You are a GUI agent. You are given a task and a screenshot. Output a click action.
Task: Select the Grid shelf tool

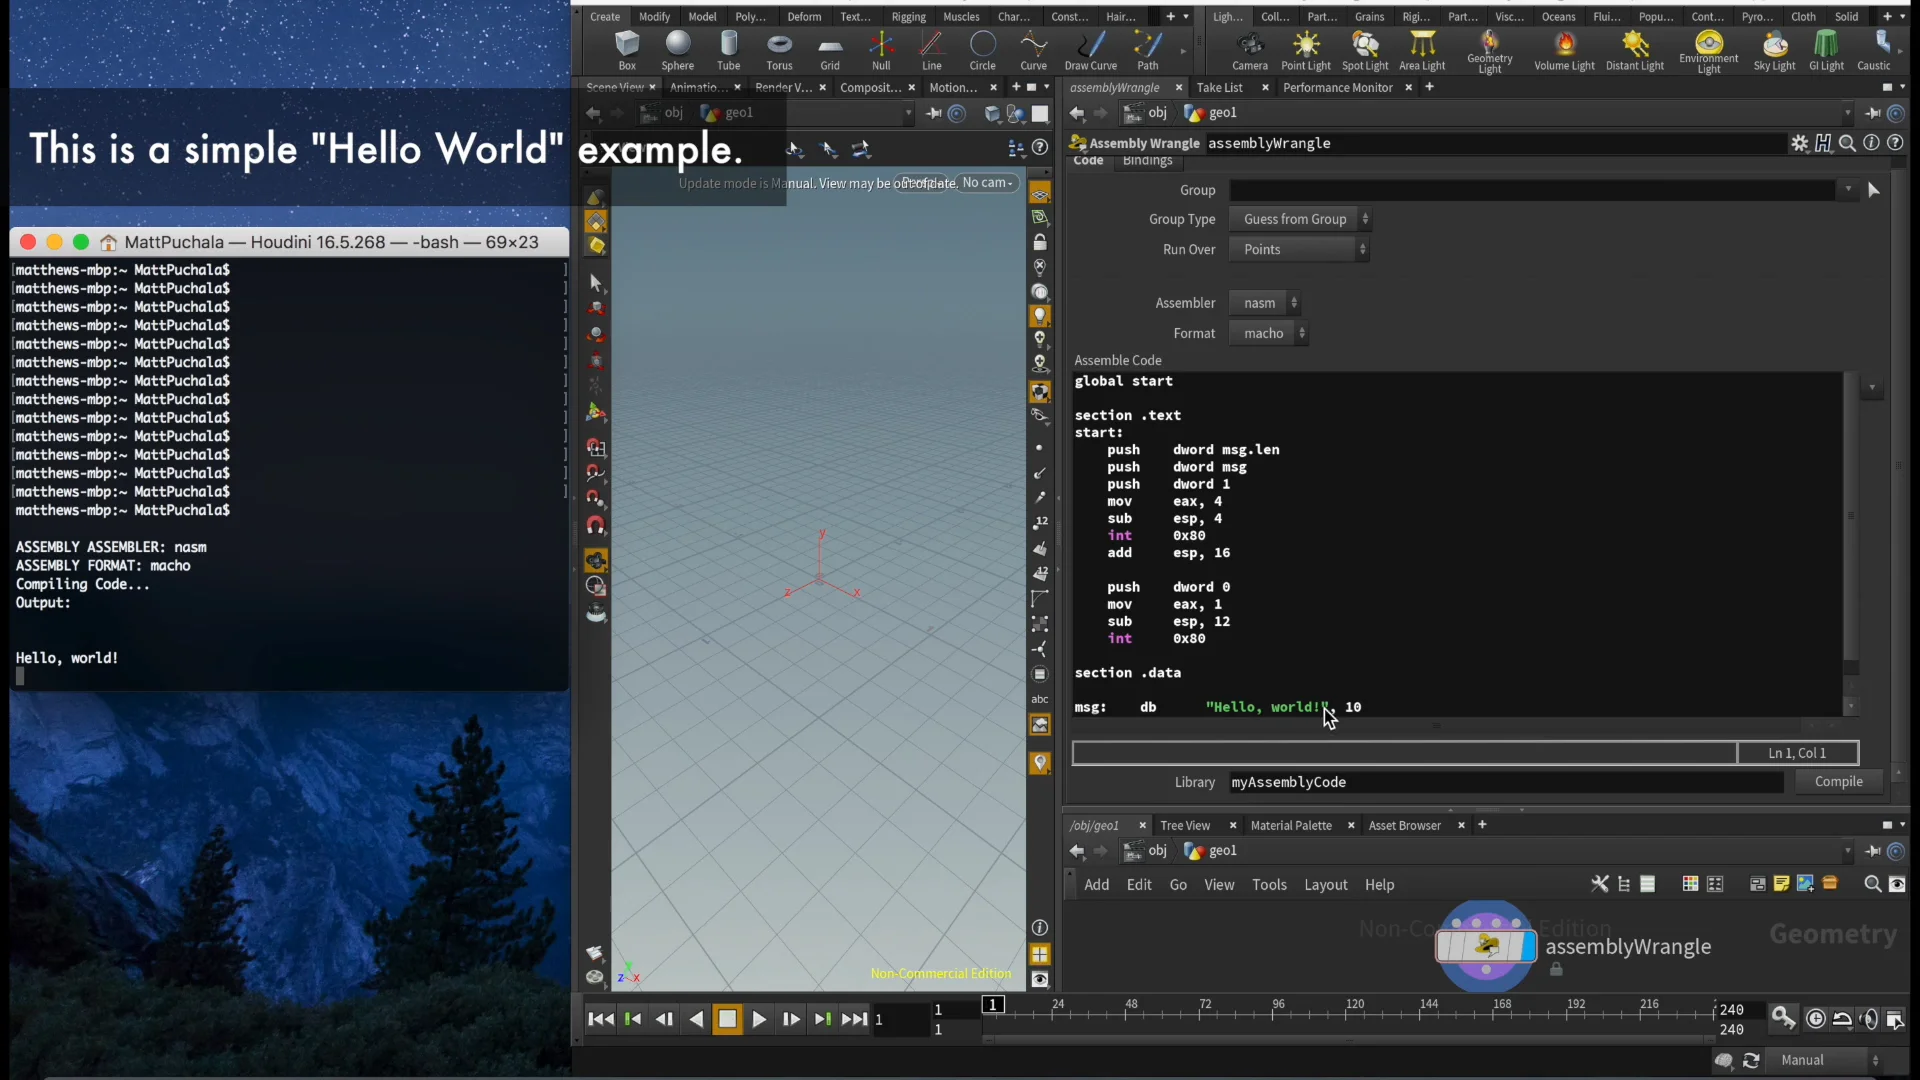coord(830,50)
